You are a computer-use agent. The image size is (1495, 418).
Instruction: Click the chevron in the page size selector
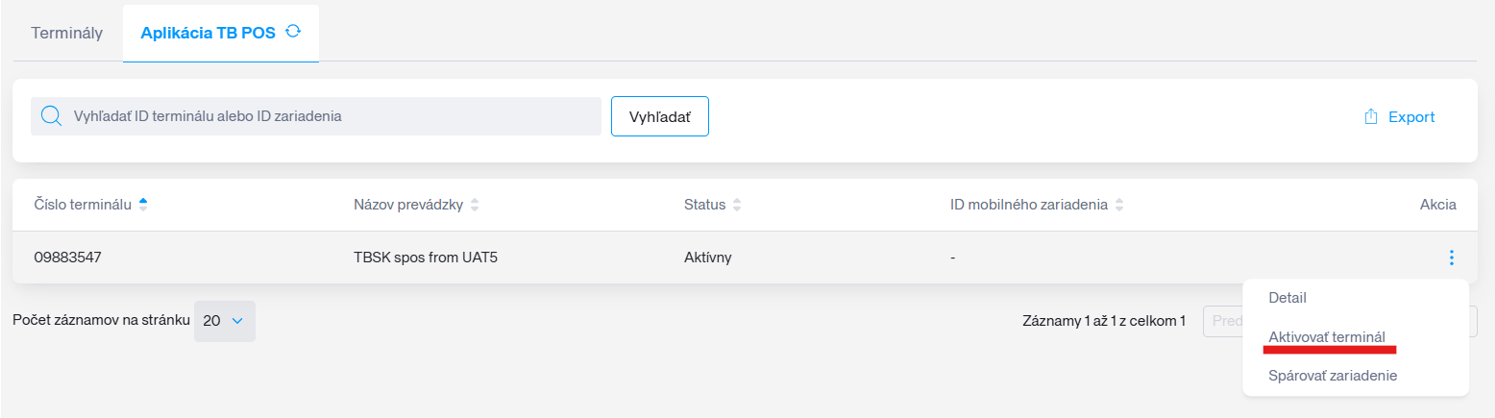tap(237, 321)
